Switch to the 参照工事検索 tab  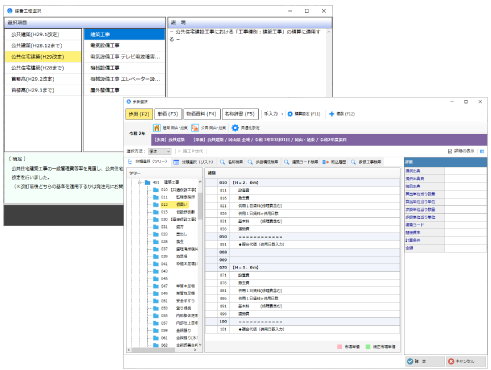tap(366, 162)
